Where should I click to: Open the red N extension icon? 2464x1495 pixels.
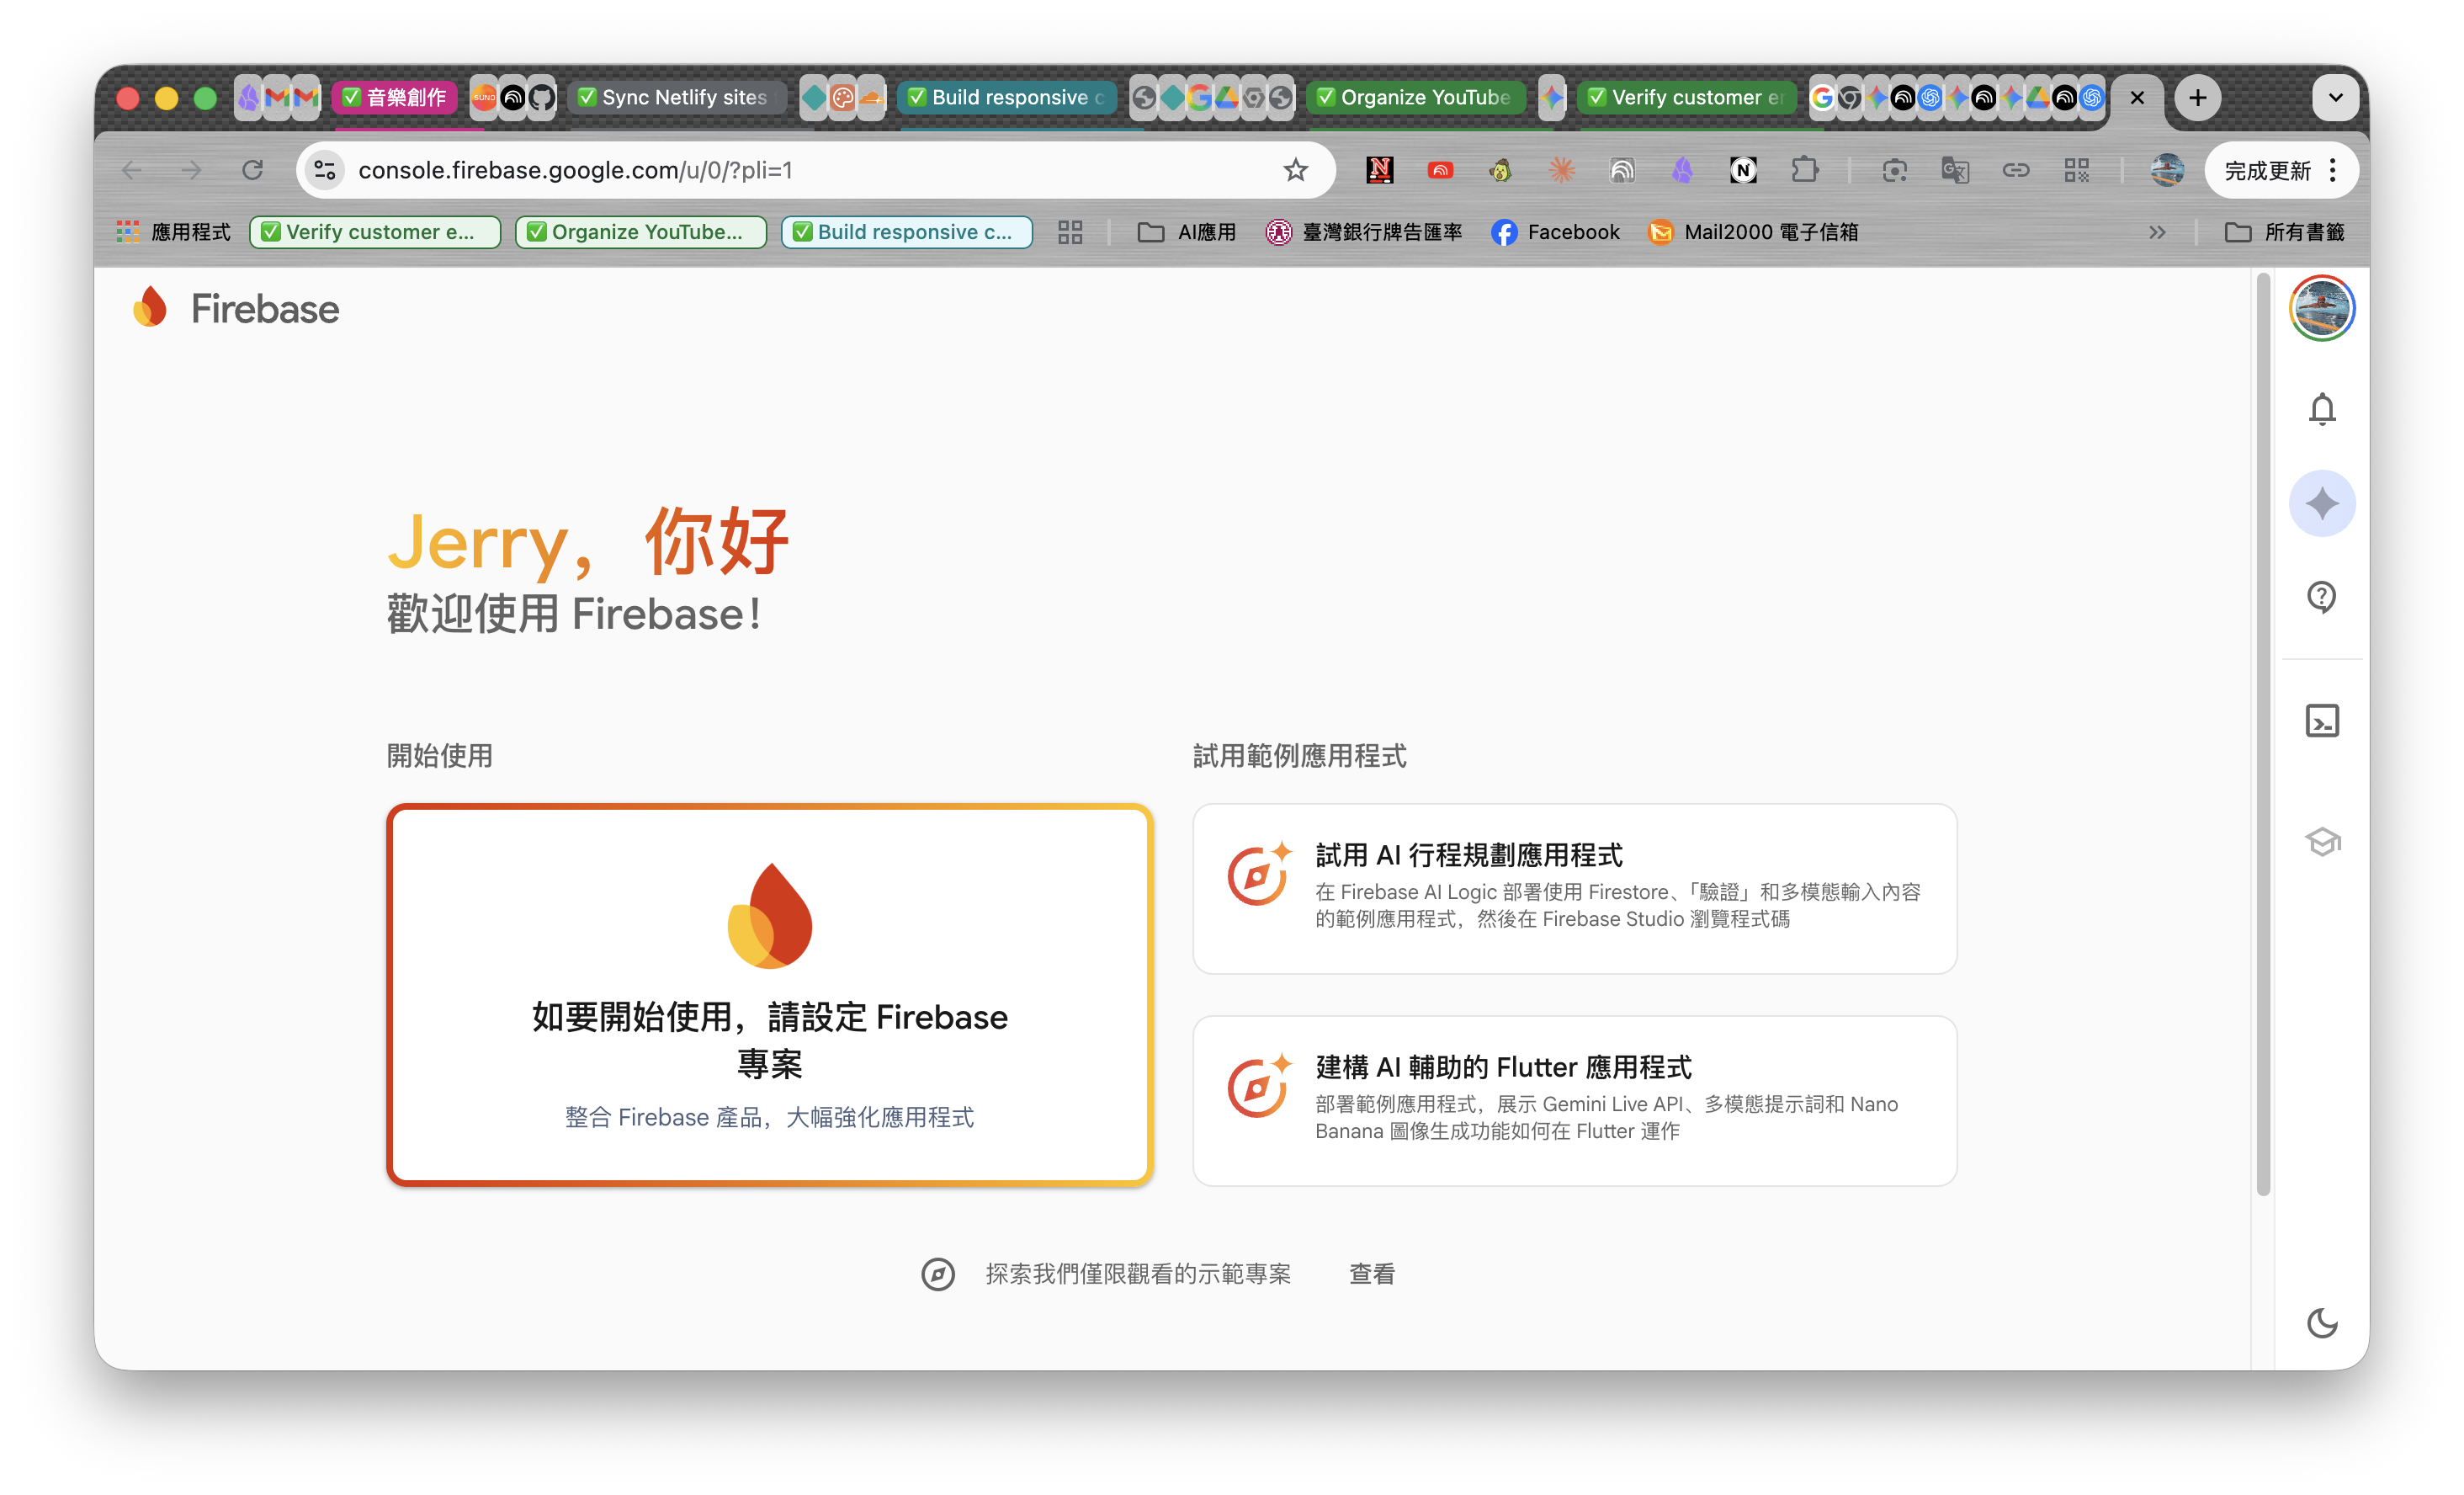(1379, 170)
